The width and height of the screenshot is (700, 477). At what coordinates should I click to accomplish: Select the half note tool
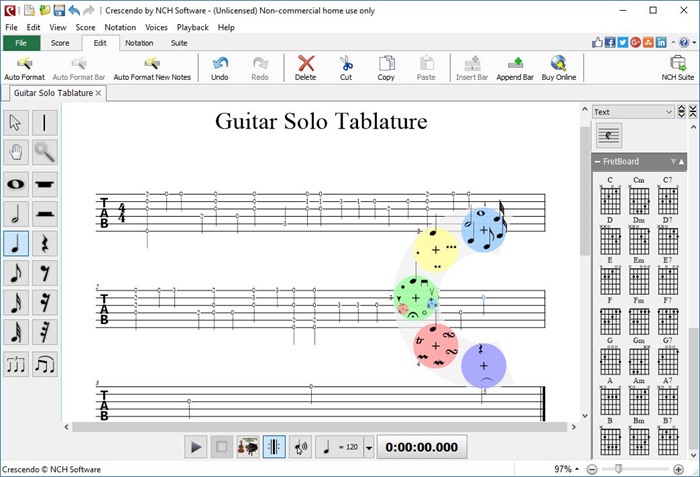[x=16, y=214]
